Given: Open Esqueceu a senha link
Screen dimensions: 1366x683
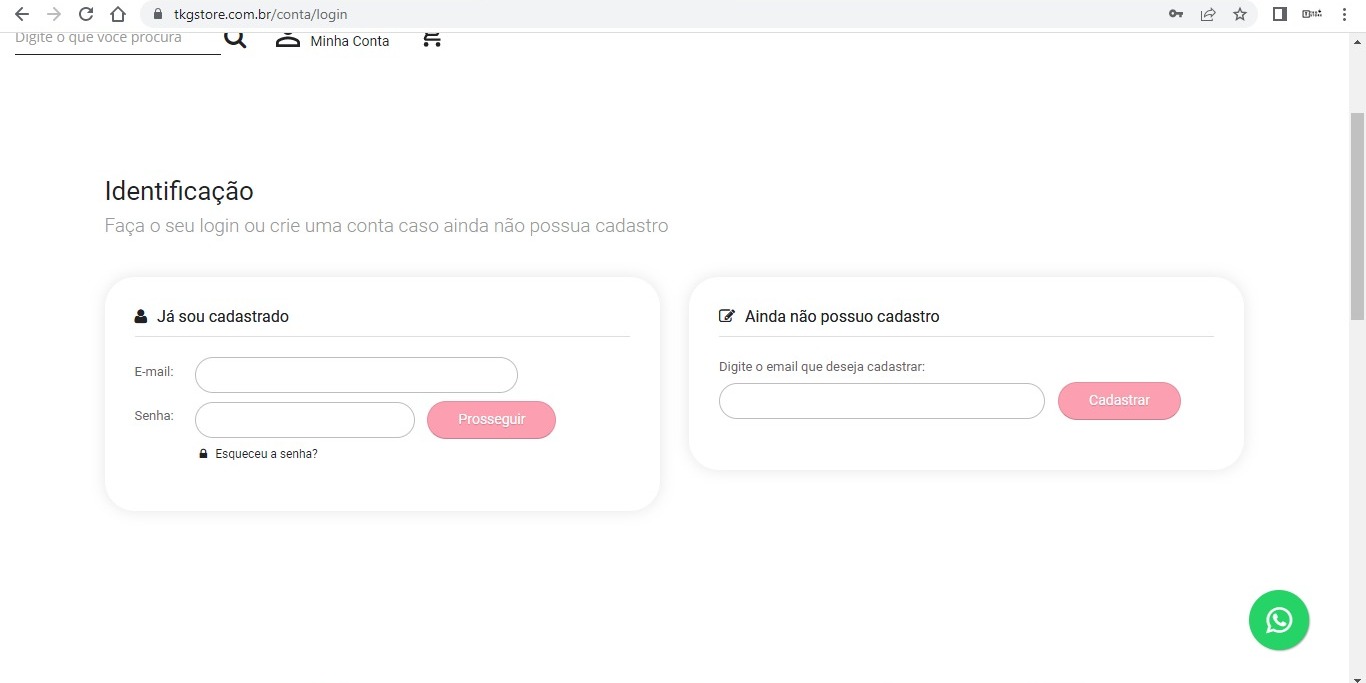Looking at the screenshot, I should 266,454.
